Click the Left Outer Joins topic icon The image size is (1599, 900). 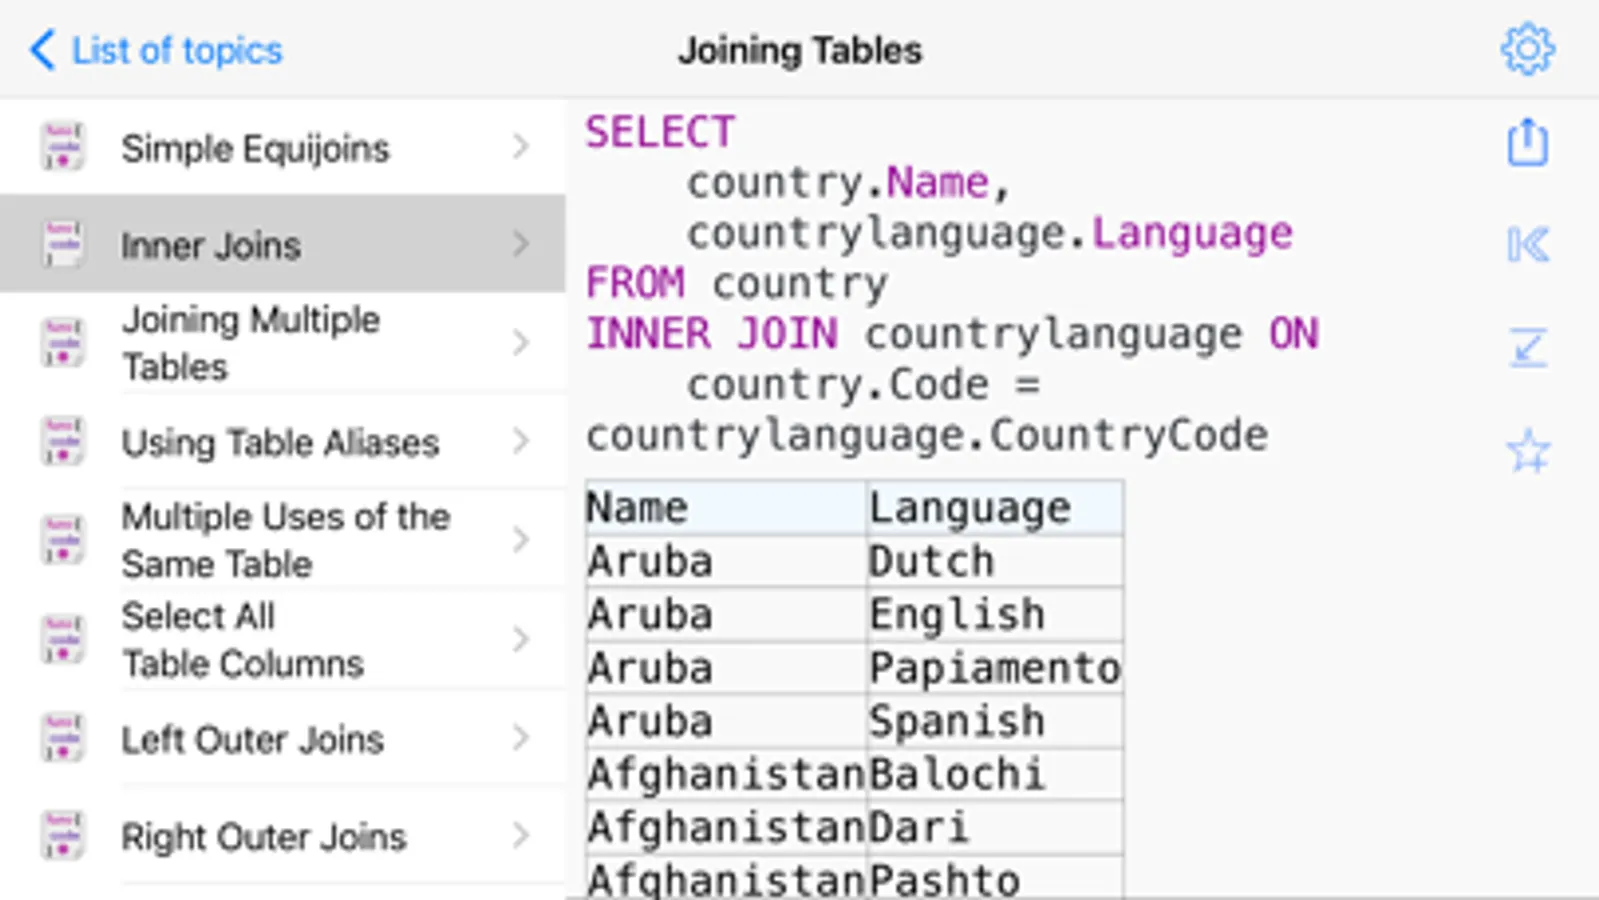click(62, 738)
